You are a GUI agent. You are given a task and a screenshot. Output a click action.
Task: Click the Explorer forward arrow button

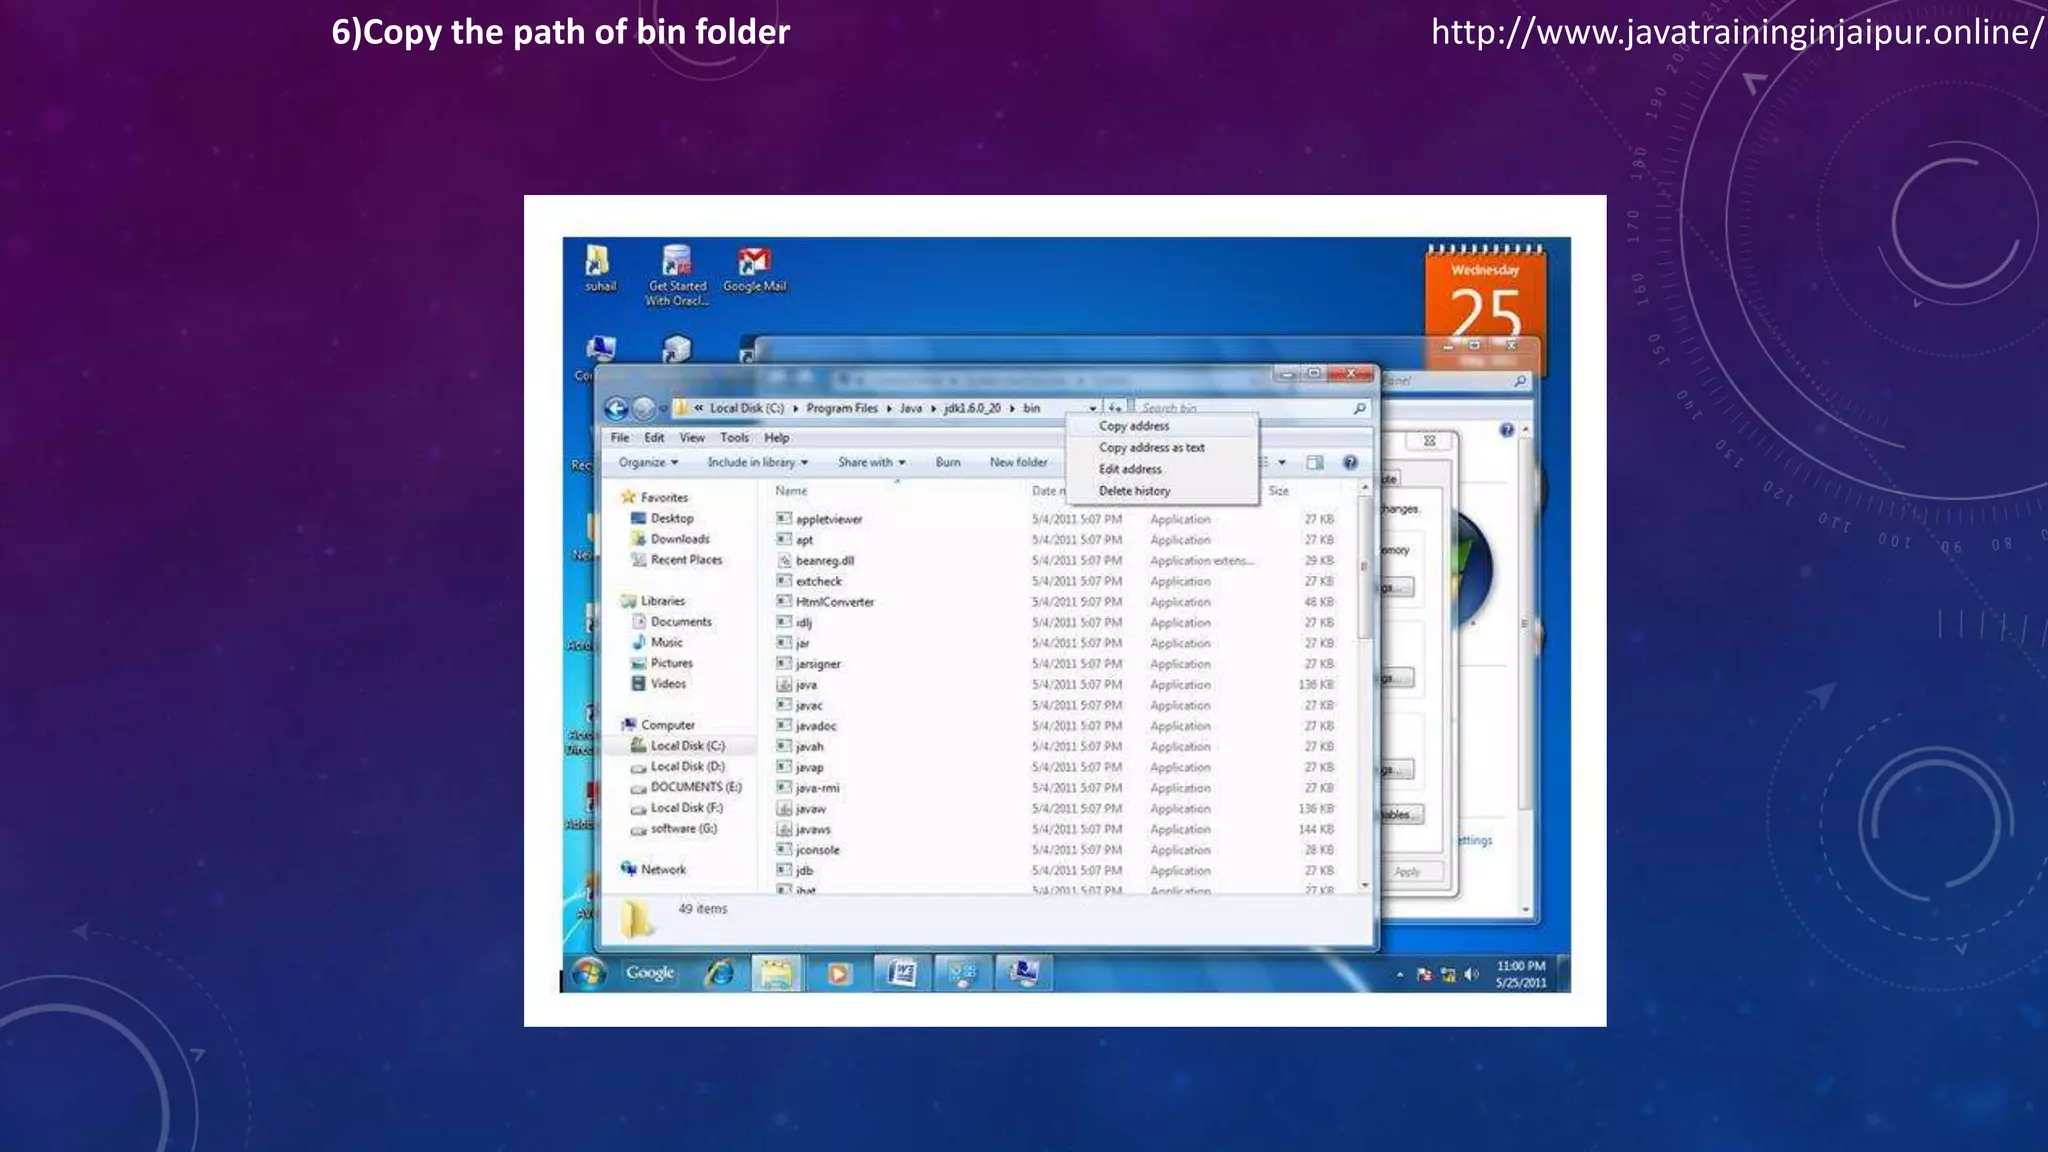(x=644, y=408)
